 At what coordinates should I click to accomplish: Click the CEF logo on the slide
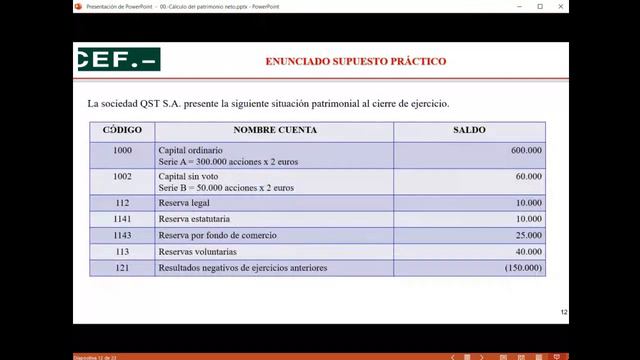tap(119, 59)
